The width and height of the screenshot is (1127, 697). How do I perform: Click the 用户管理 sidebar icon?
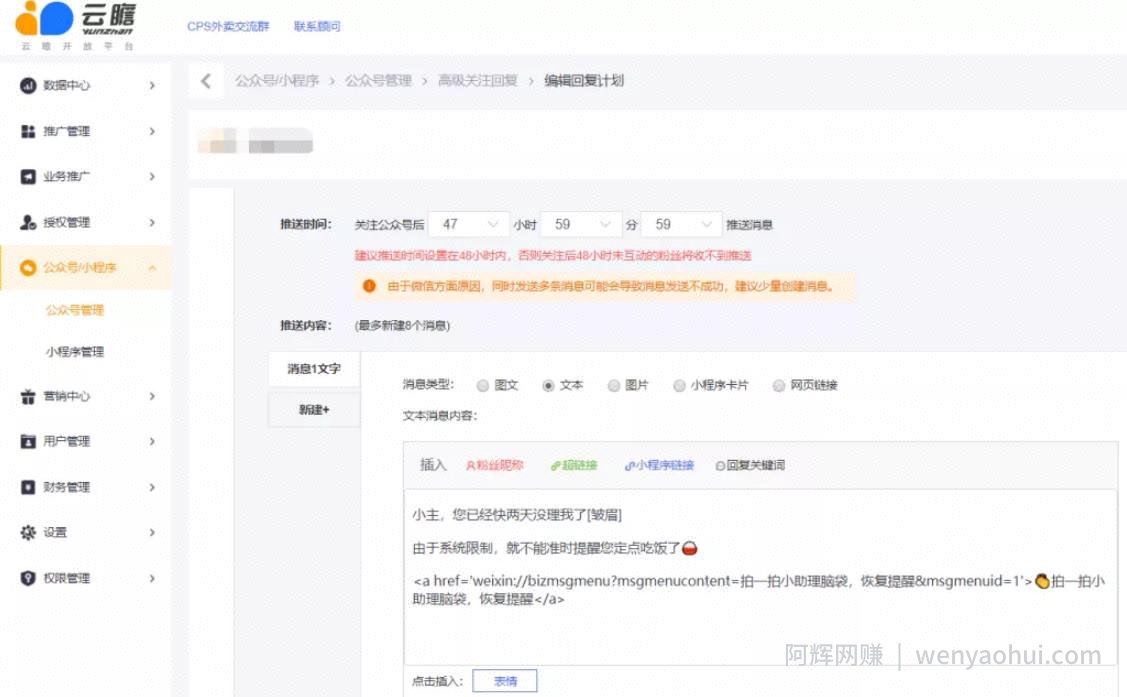click(28, 441)
